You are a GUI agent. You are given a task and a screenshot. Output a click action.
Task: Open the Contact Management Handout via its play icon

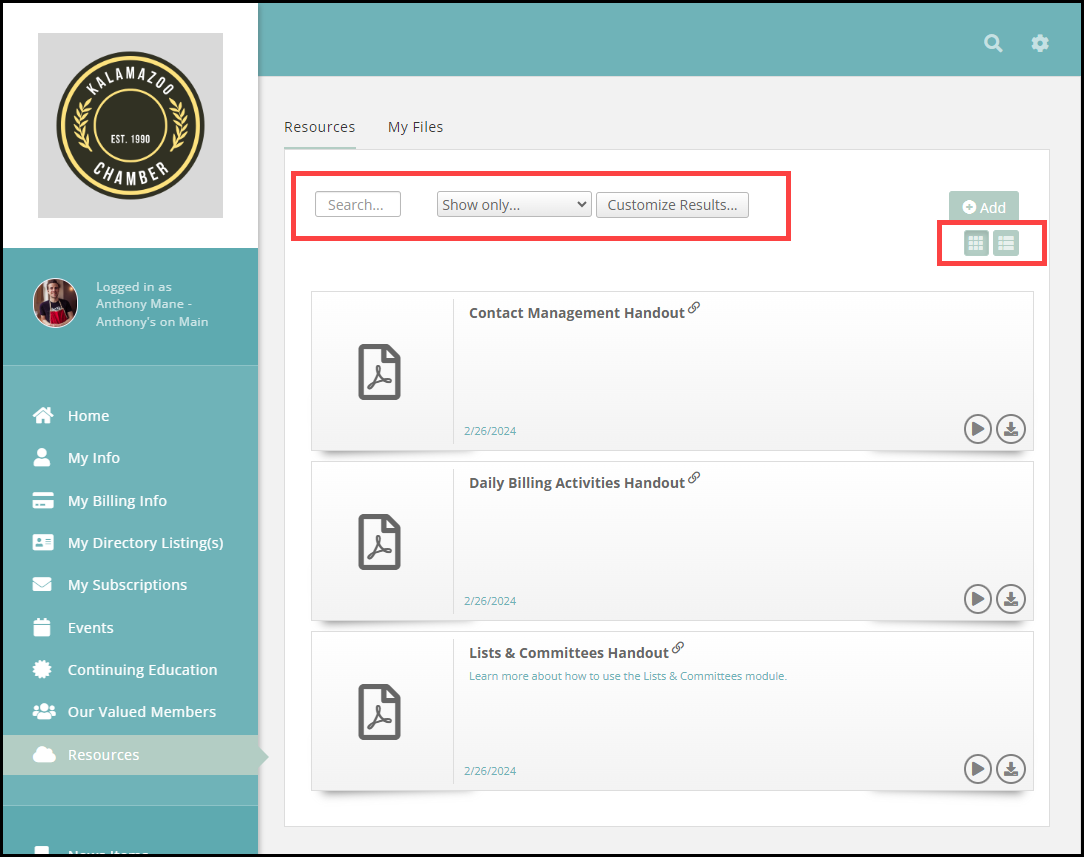click(x=977, y=429)
